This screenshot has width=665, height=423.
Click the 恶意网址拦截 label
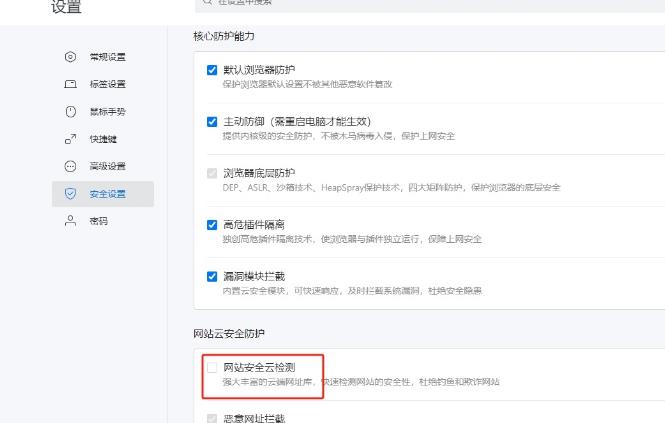click(x=254, y=418)
